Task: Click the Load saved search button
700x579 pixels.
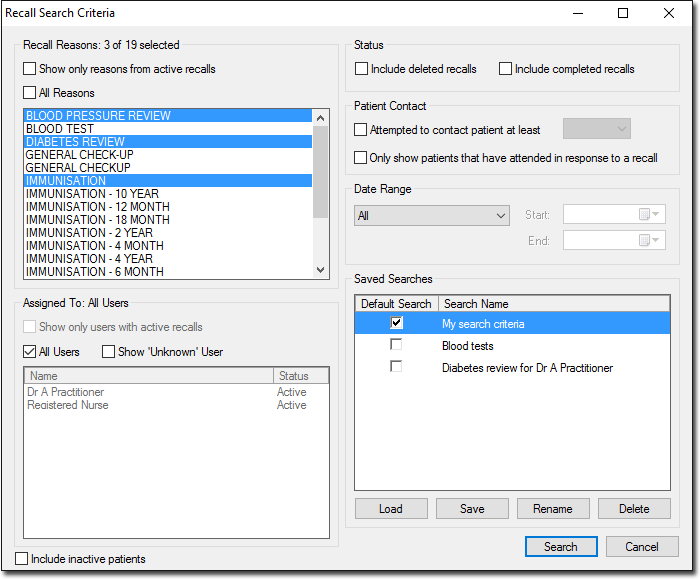Action: (x=391, y=508)
